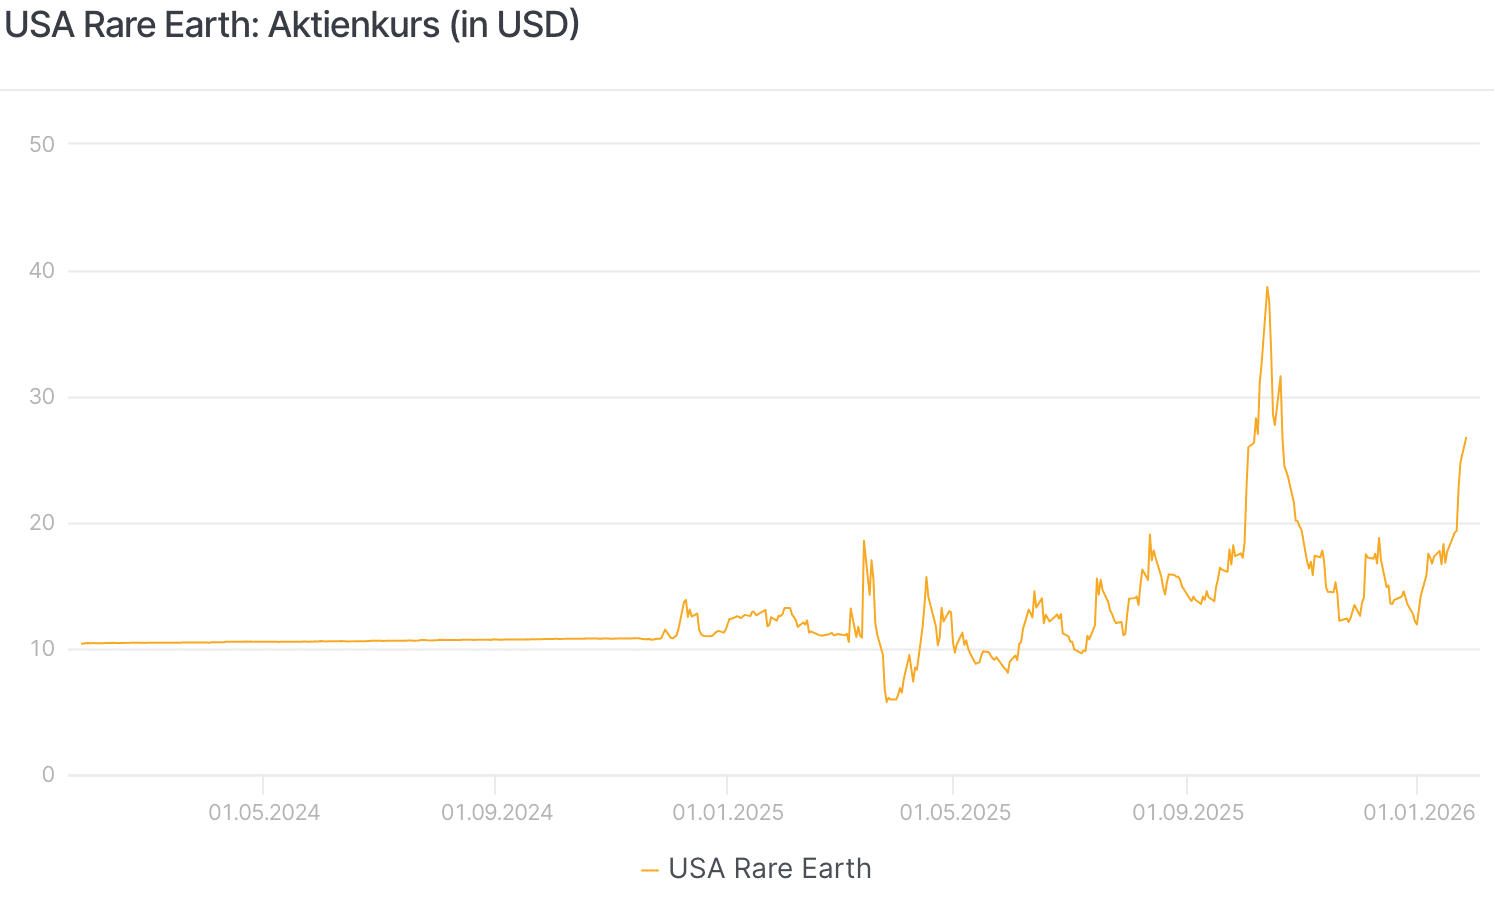Viewport: 1494px width, 898px height.
Task: Select the y-axis label 20
Action: 42,523
